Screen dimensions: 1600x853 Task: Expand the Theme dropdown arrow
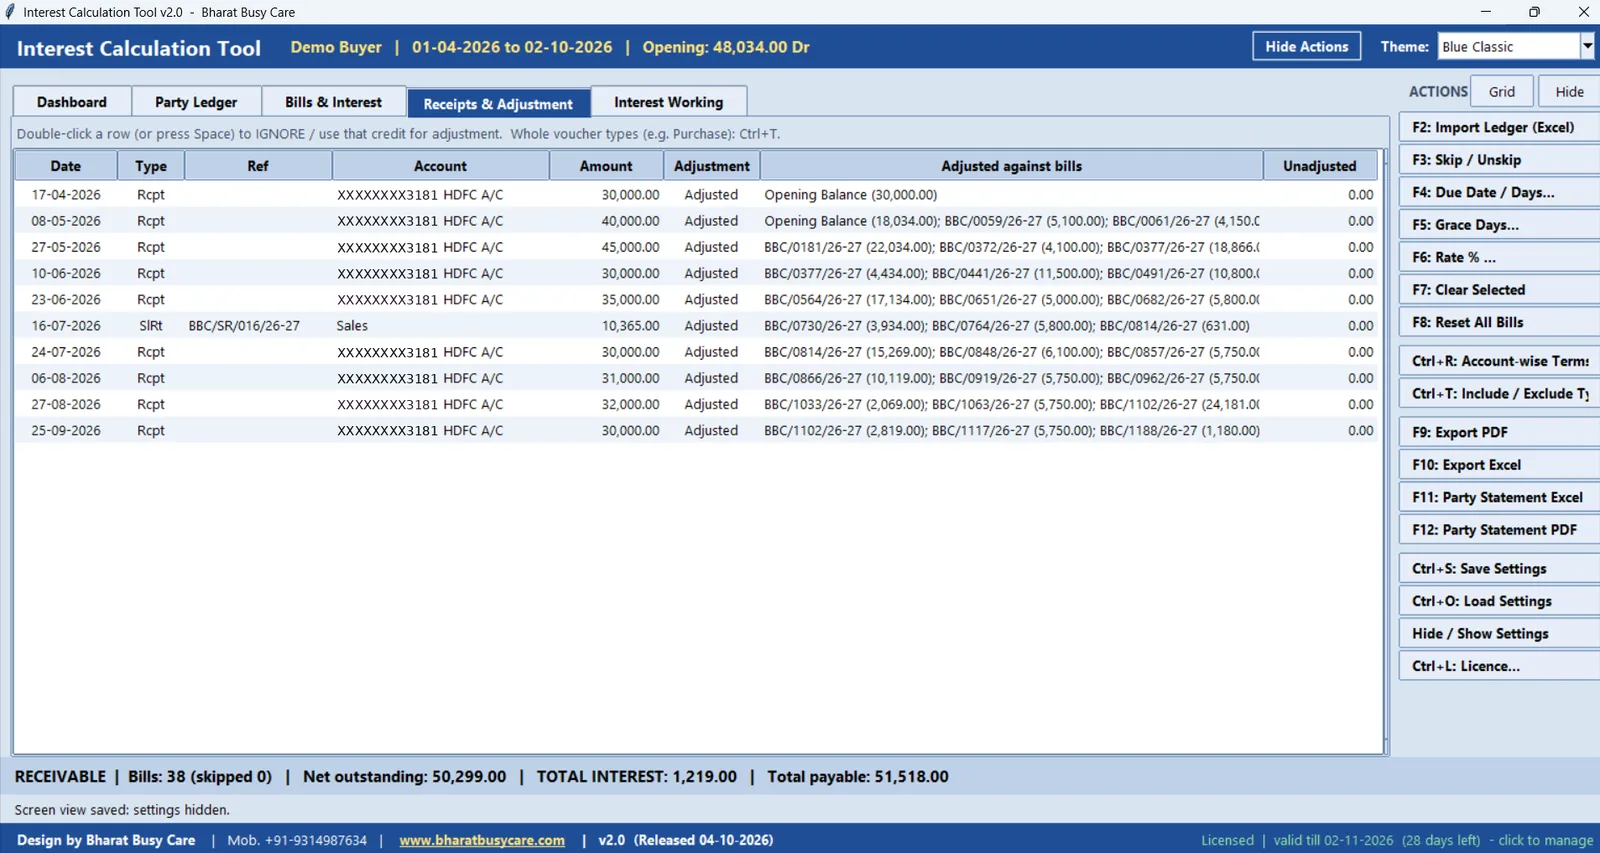[1587, 47]
